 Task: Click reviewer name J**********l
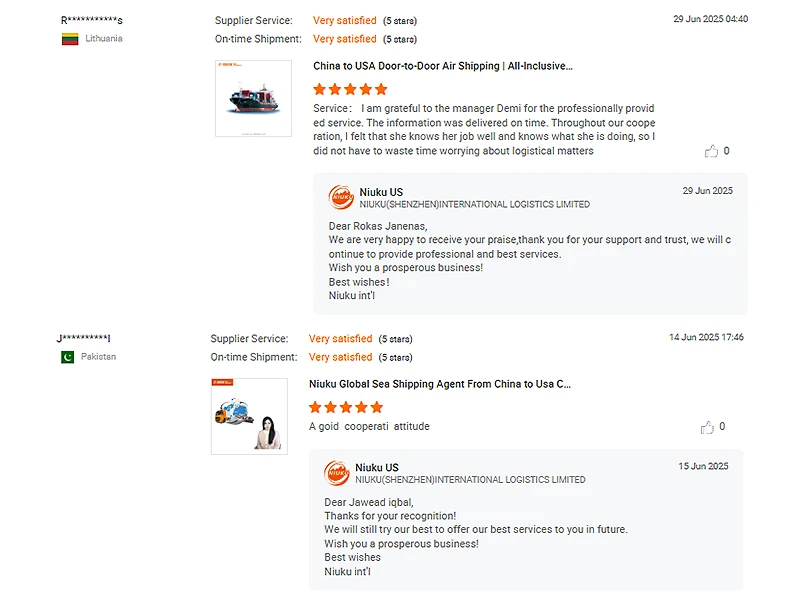click(x=84, y=338)
